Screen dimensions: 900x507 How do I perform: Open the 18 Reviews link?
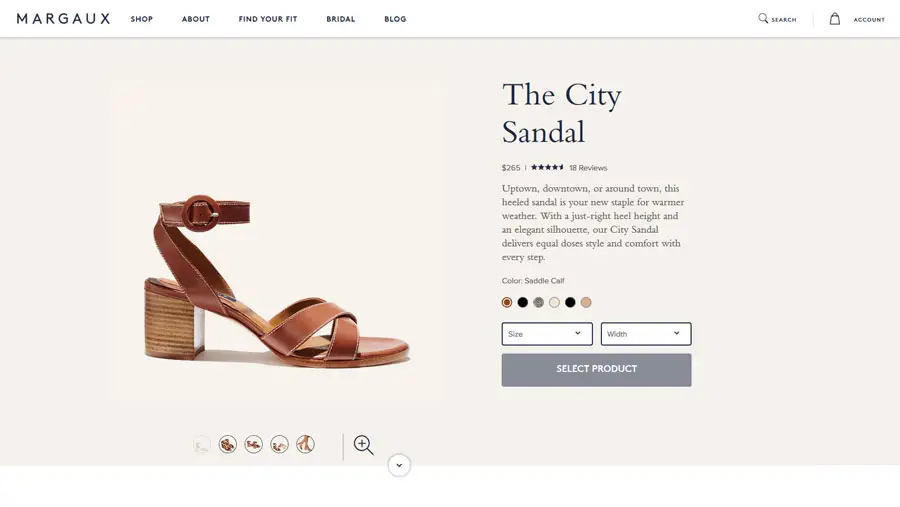(x=588, y=168)
